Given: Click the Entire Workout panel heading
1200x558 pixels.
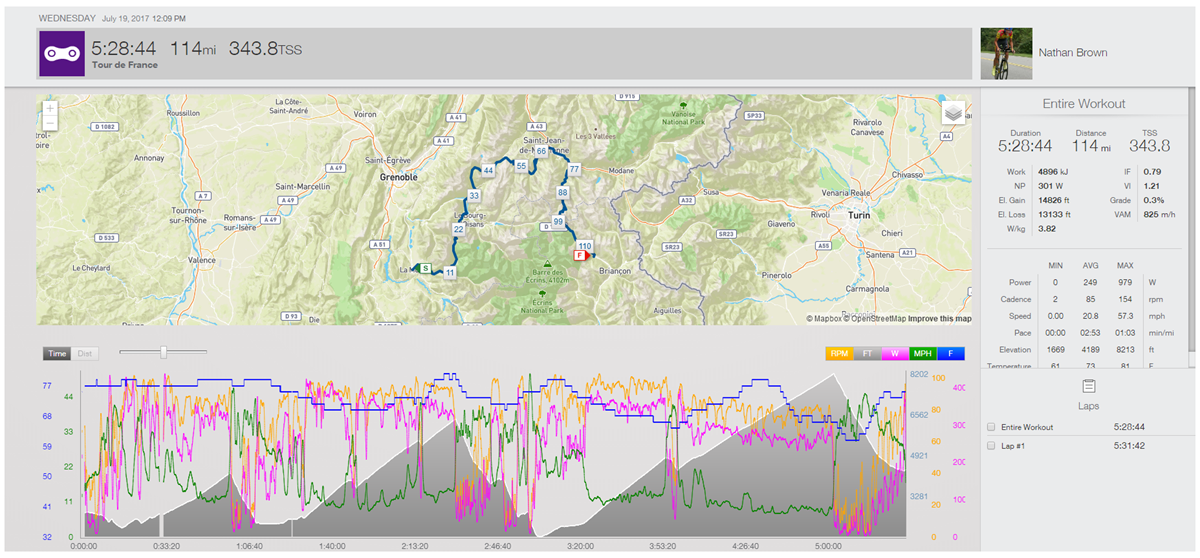Looking at the screenshot, I should (x=1084, y=104).
